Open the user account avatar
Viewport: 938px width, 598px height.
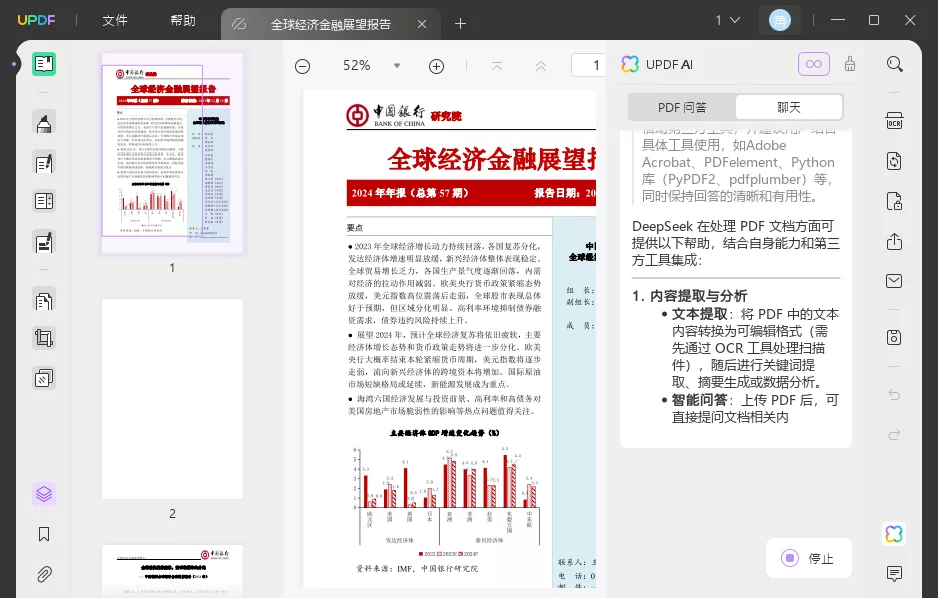click(779, 20)
